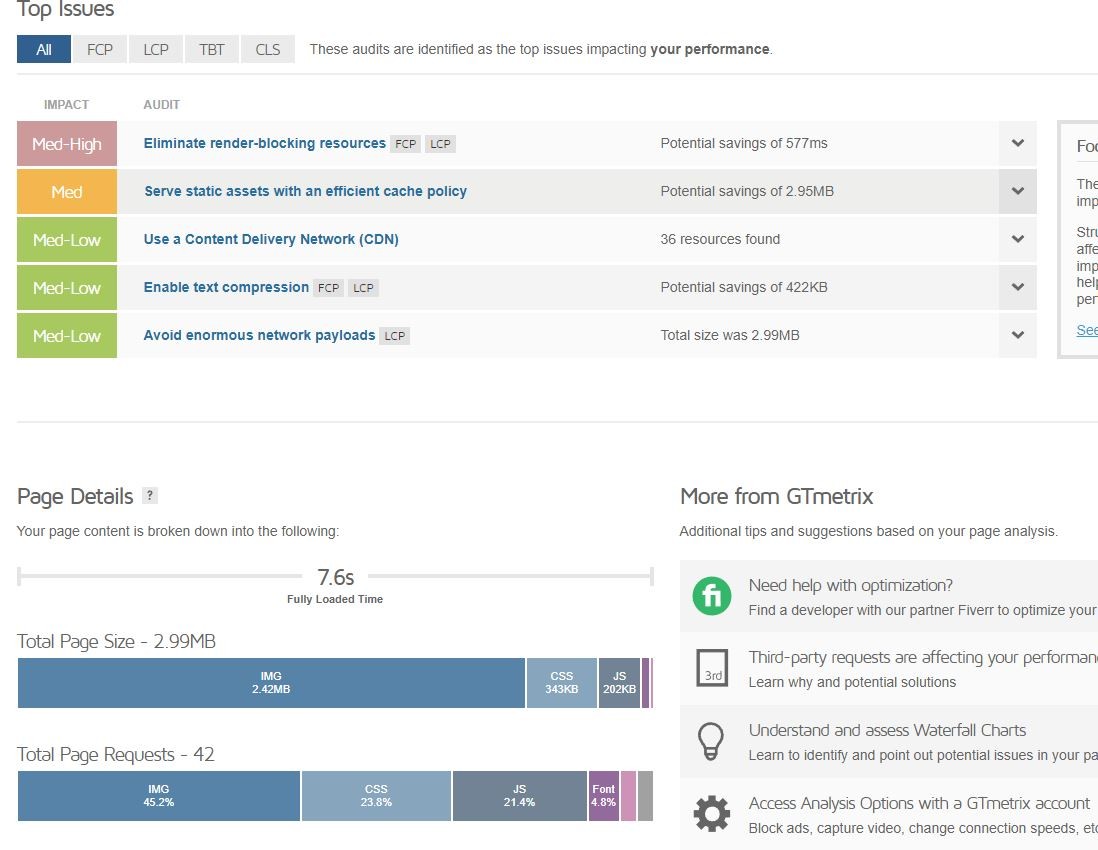The height and width of the screenshot is (850, 1098).
Task: Click the IMPACT column header
Action: pos(67,105)
